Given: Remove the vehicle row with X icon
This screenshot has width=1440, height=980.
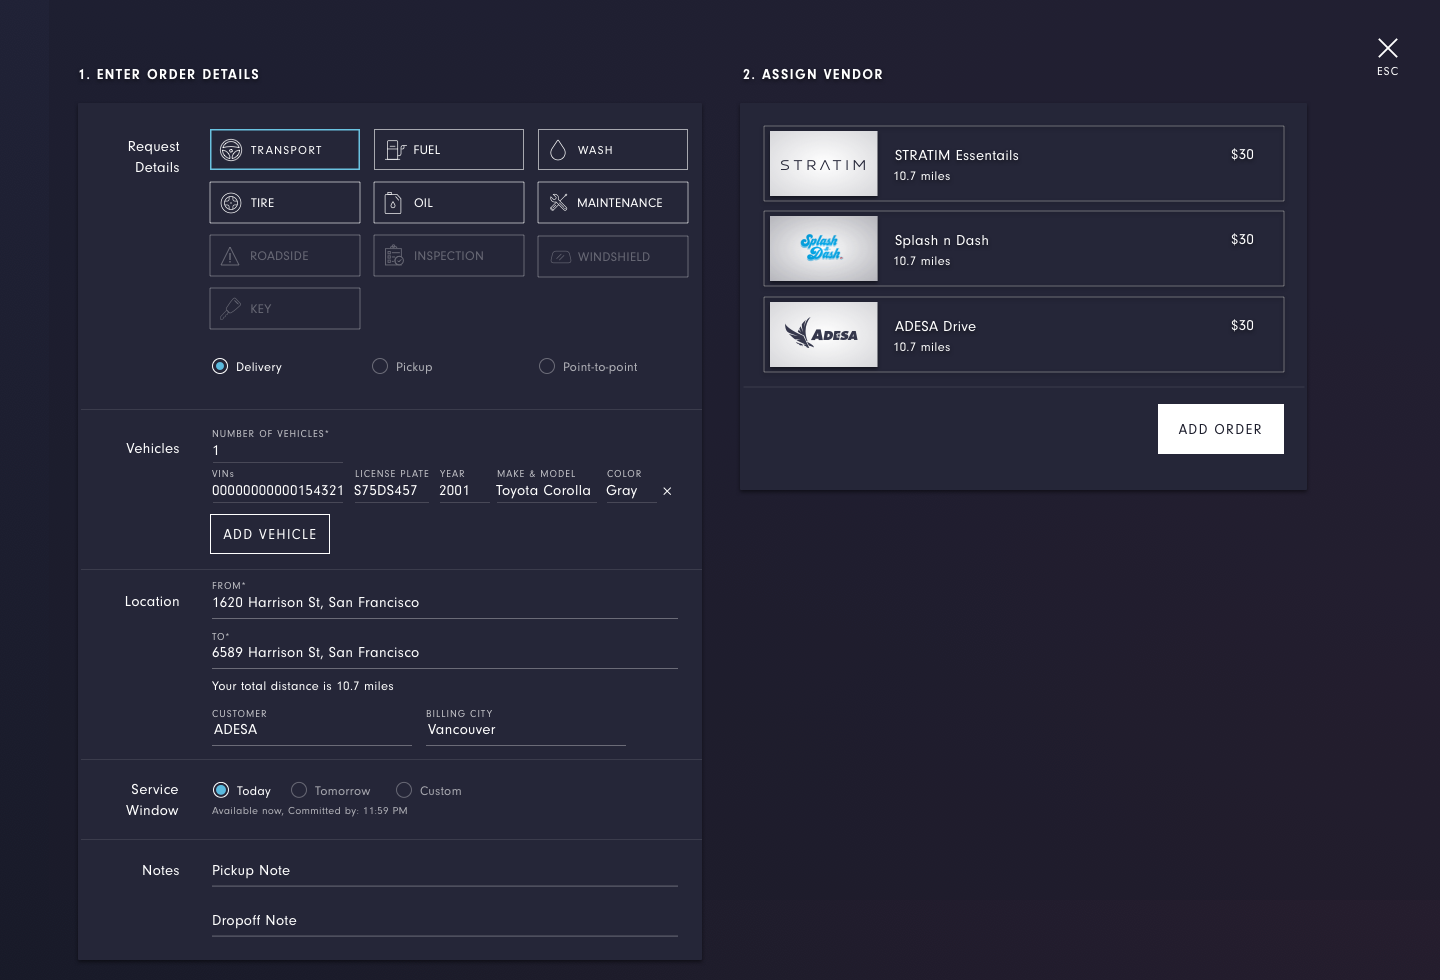Looking at the screenshot, I should coord(667,491).
